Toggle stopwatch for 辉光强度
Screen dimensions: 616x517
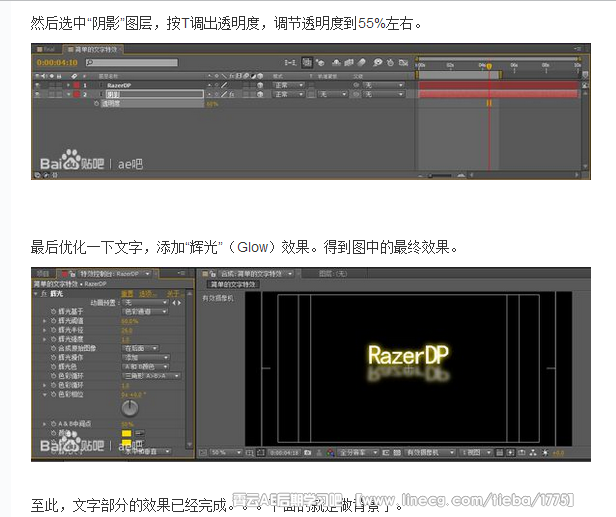tap(53, 339)
